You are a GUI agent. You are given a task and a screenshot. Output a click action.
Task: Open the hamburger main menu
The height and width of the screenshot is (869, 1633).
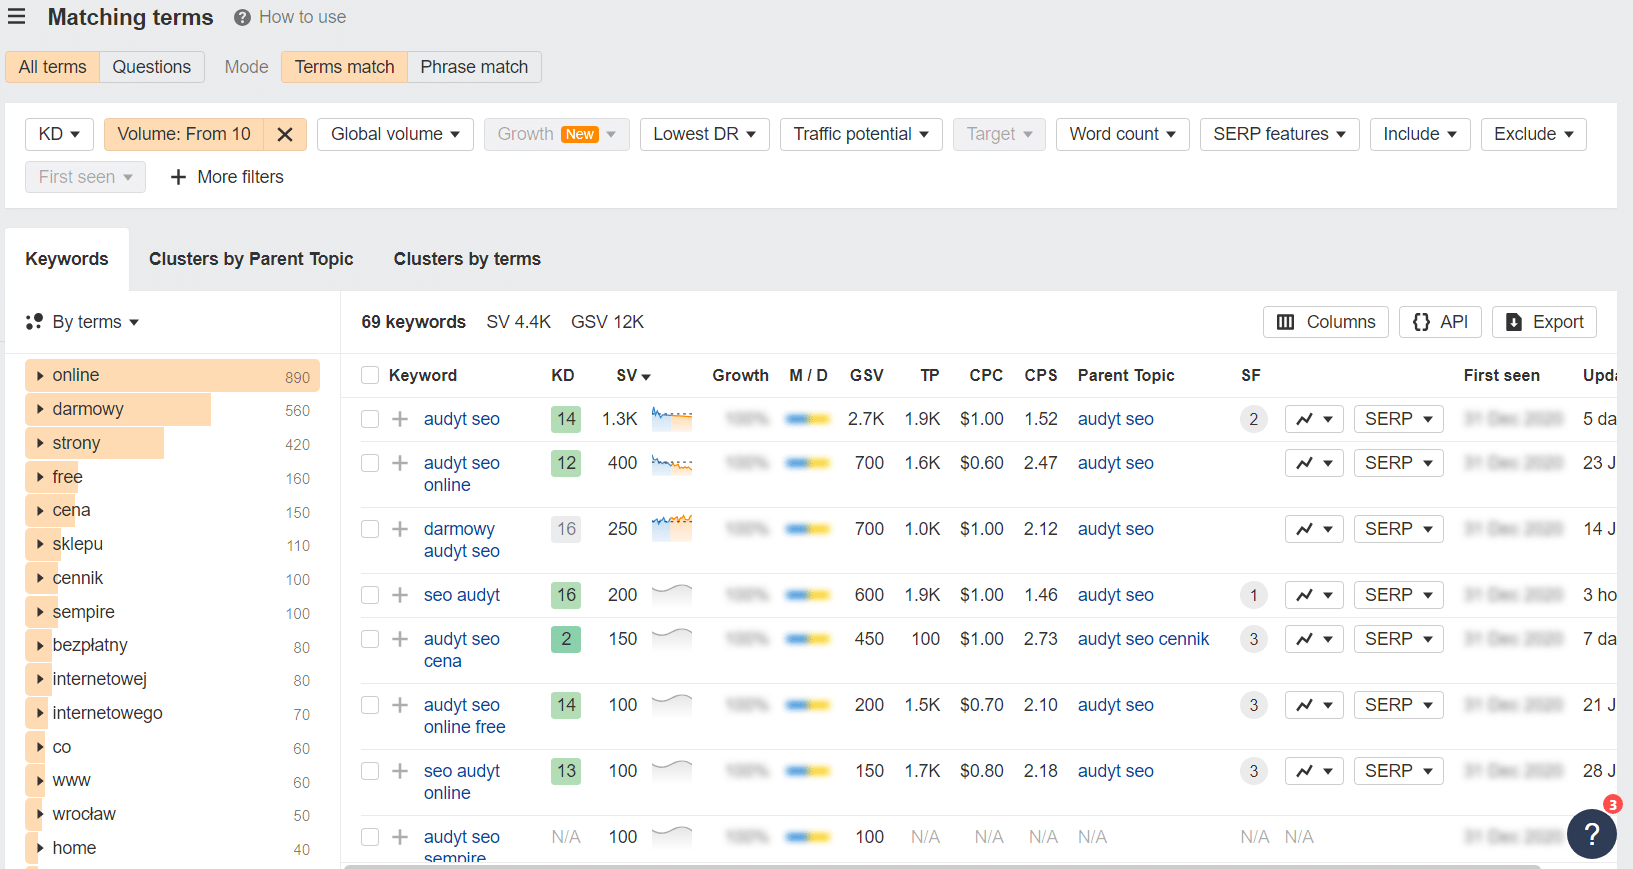(16, 17)
